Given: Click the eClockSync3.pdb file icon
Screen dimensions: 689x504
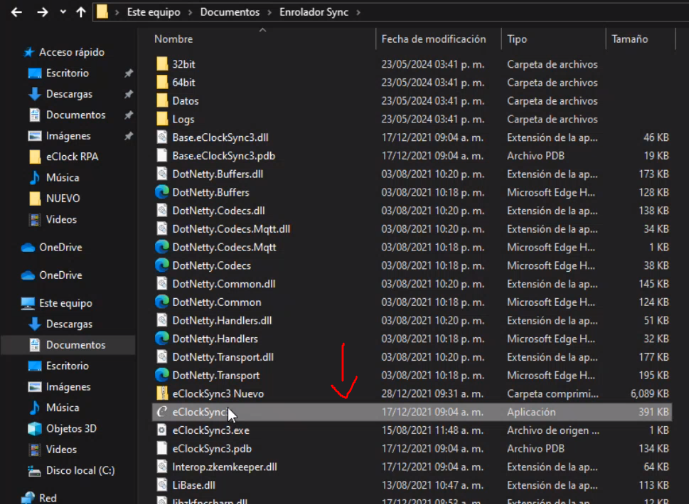Looking at the screenshot, I should (x=162, y=449).
